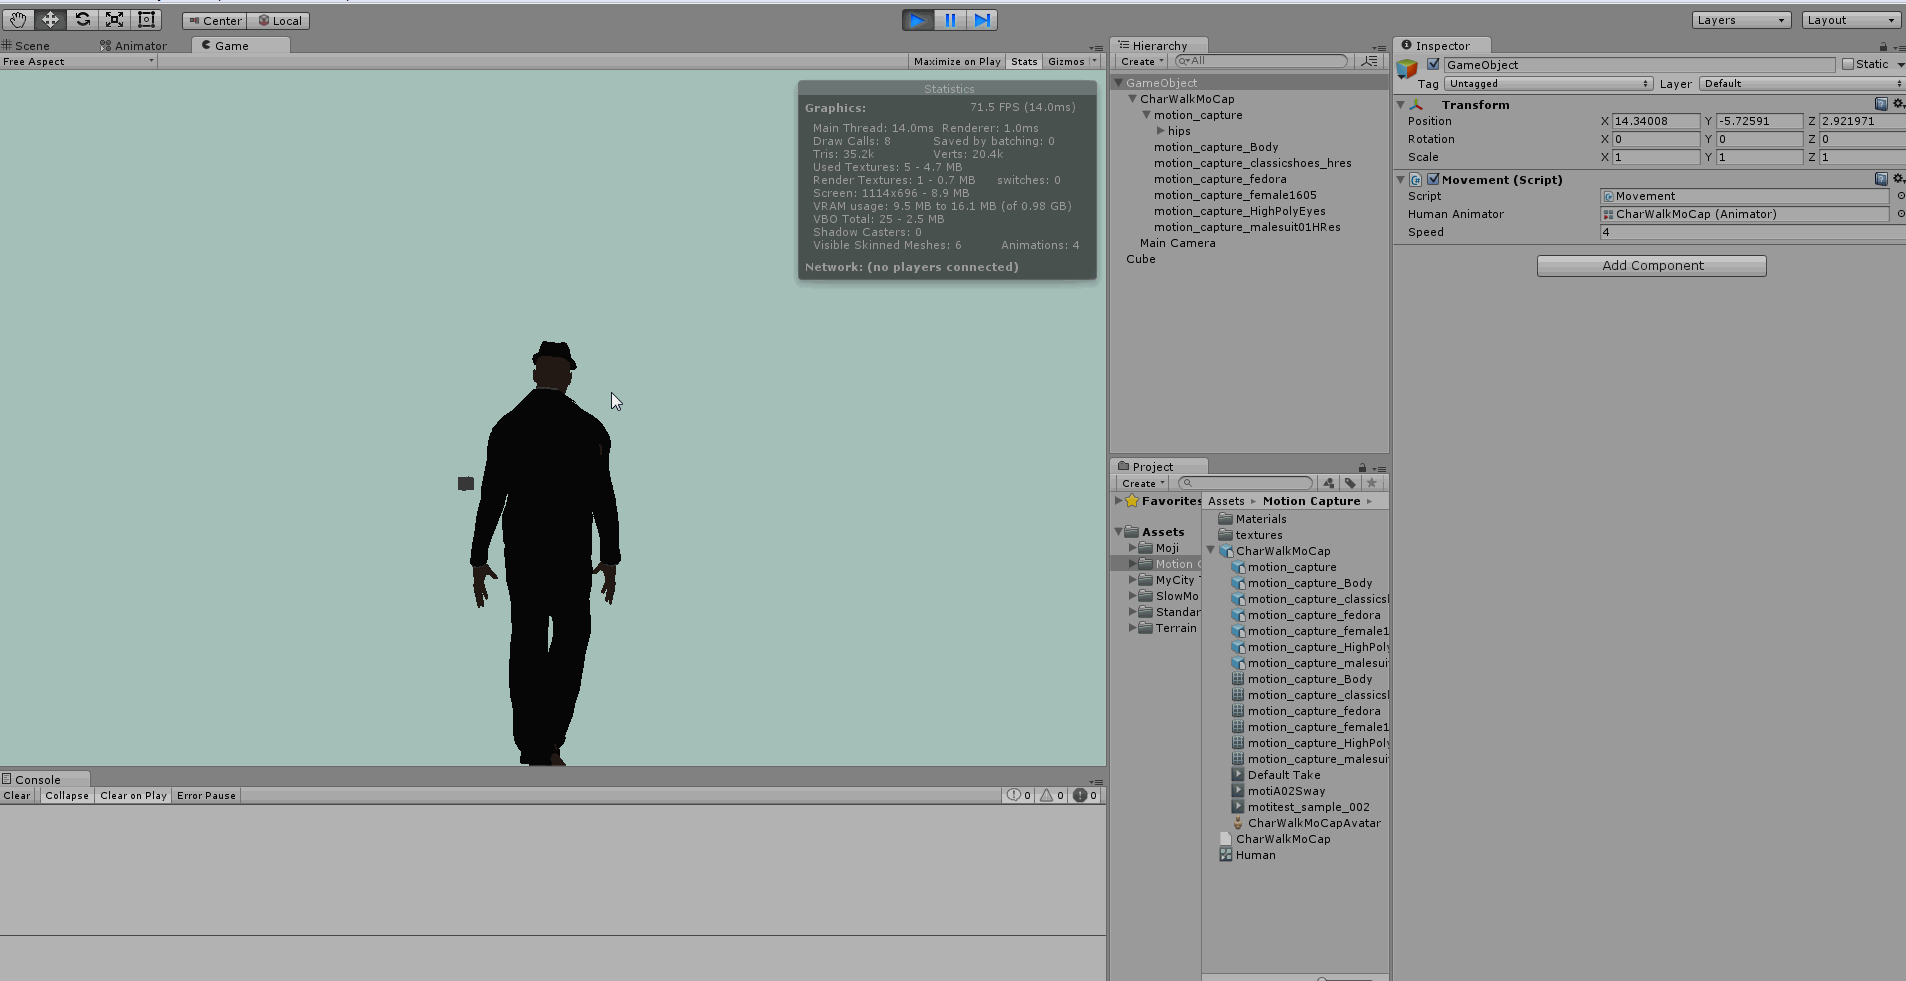Open Transform component help icon

(1881, 104)
